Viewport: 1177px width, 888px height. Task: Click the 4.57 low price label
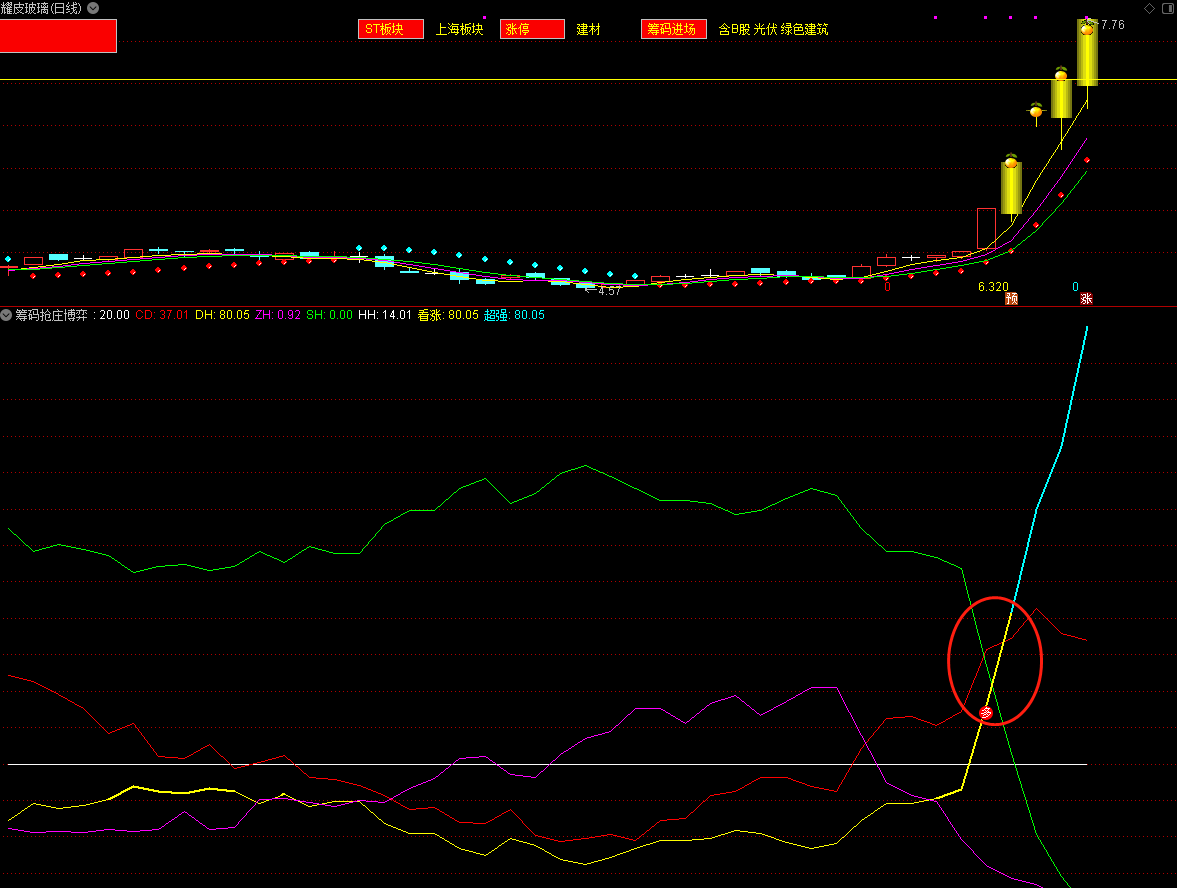610,291
